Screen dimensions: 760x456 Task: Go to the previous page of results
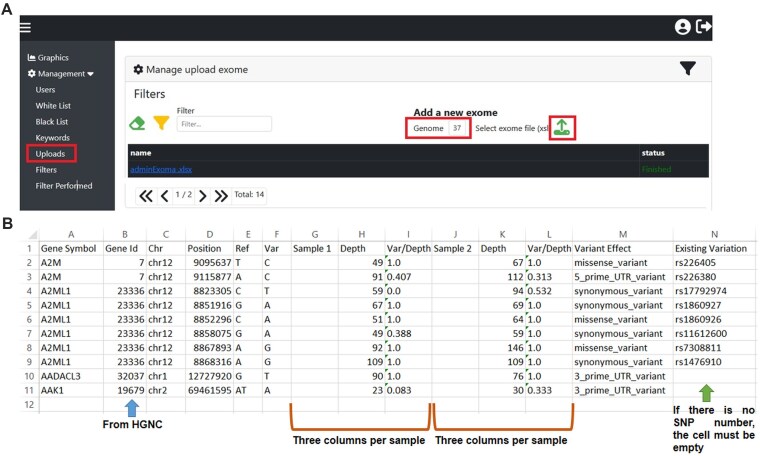click(x=165, y=196)
